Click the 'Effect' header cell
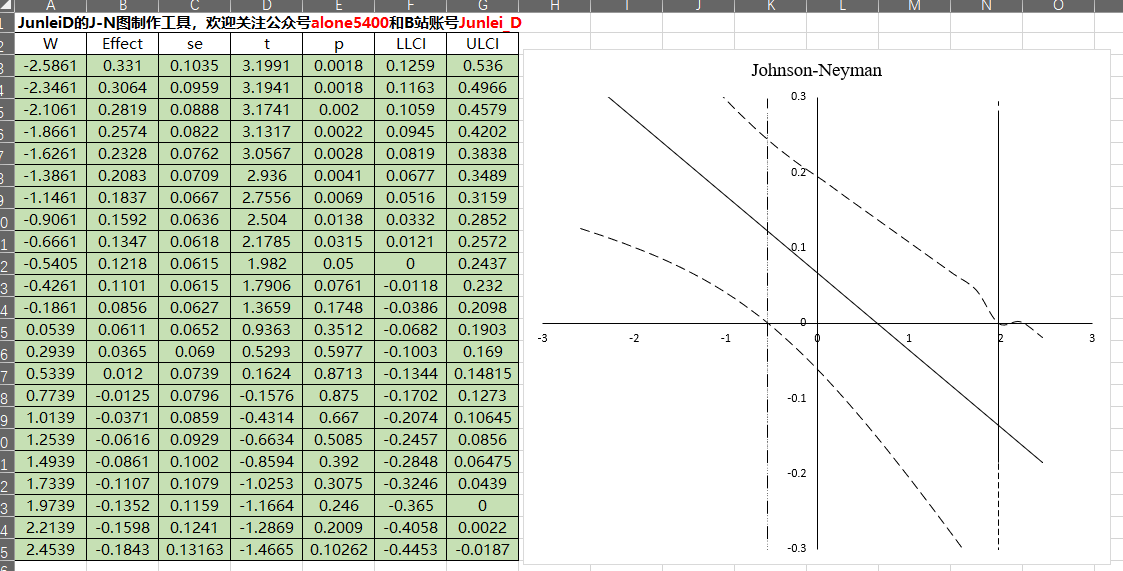1123x571 pixels. [x=122, y=44]
